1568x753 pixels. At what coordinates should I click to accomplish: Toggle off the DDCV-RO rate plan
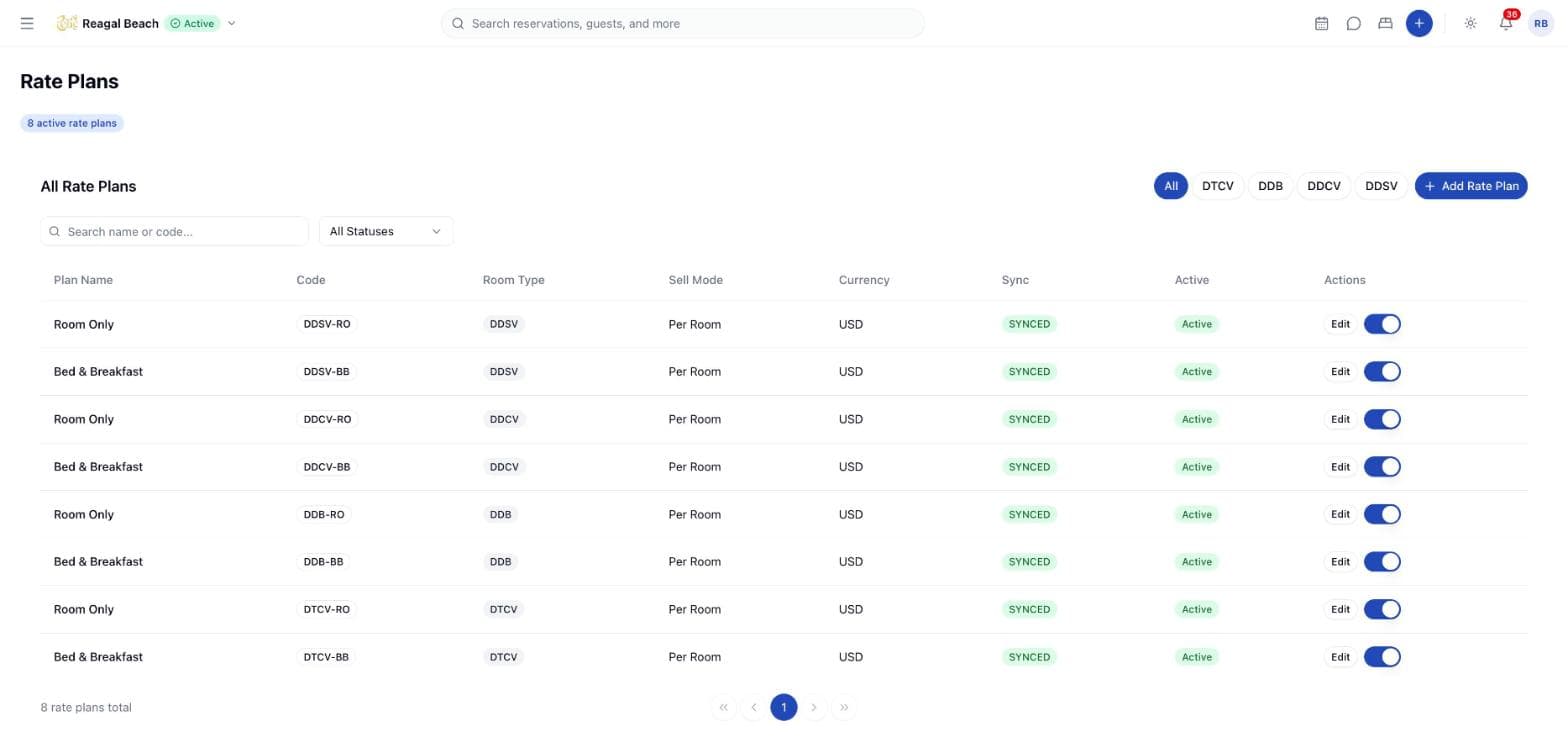point(1382,419)
